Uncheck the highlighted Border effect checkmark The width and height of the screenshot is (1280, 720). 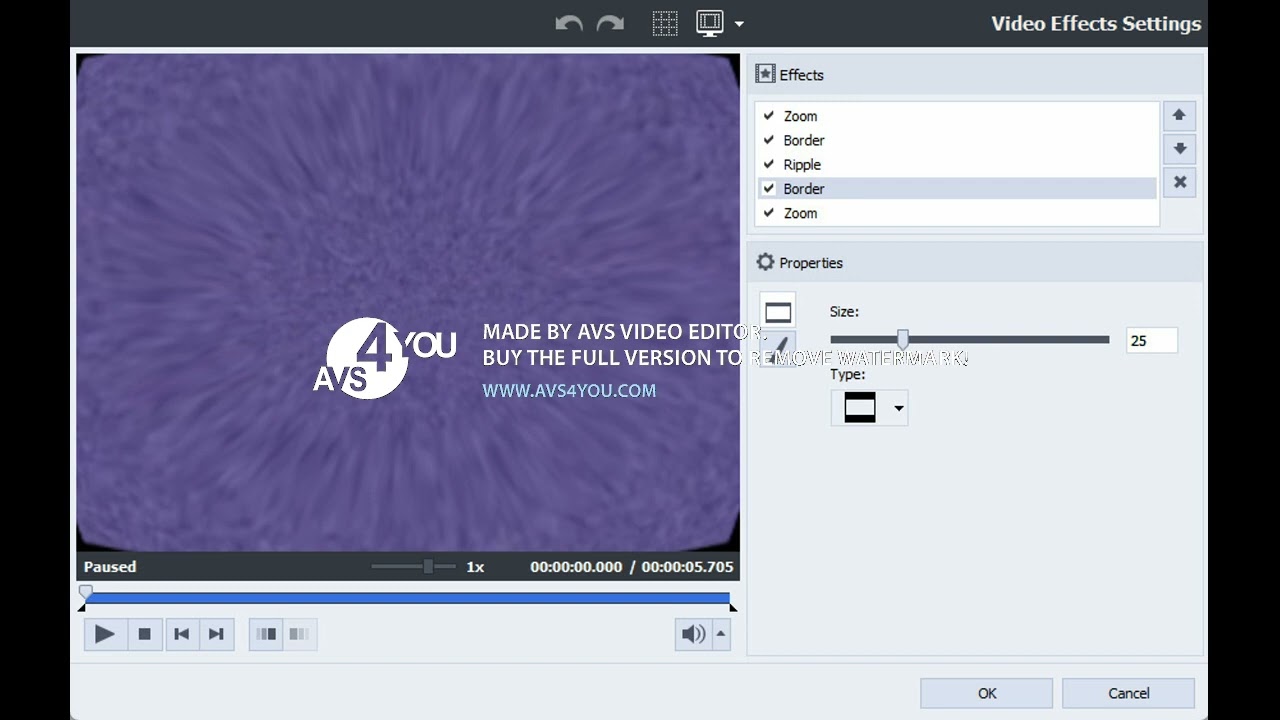[x=769, y=188]
